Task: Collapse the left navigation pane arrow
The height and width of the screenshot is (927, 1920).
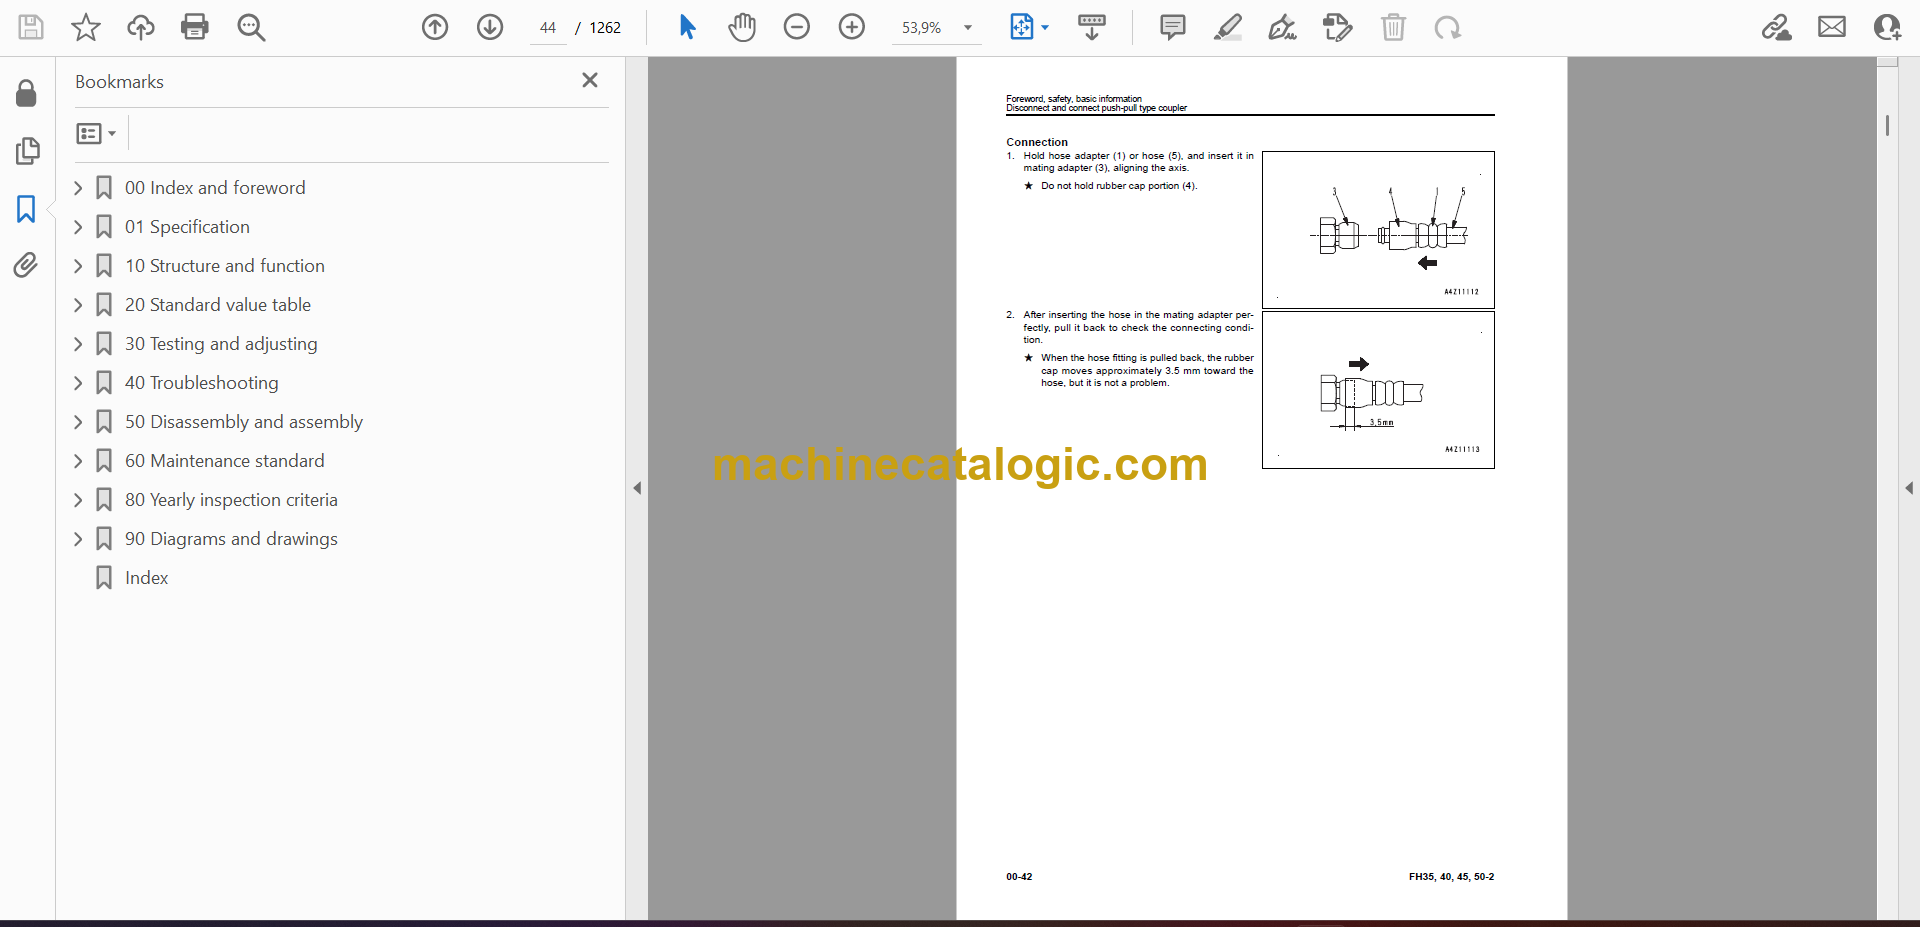Action: [637, 488]
